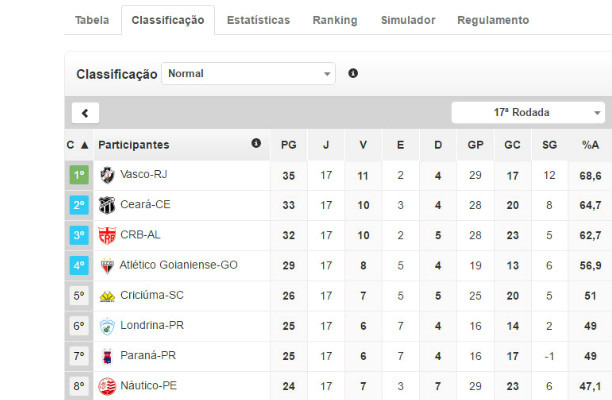Click info icon beside Classificação dropdown
612x400 pixels.
pos(353,73)
